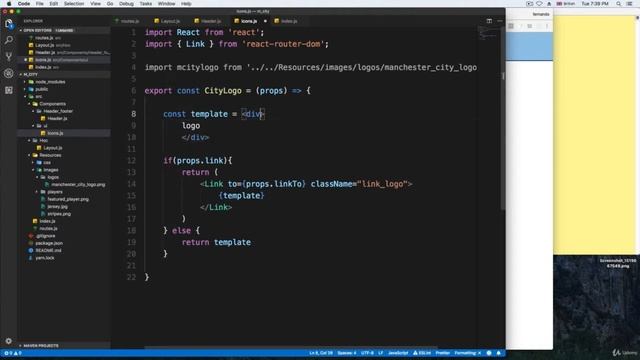Open the Manage gear in the activity bar
The image size is (640, 360).
pos(9,341)
